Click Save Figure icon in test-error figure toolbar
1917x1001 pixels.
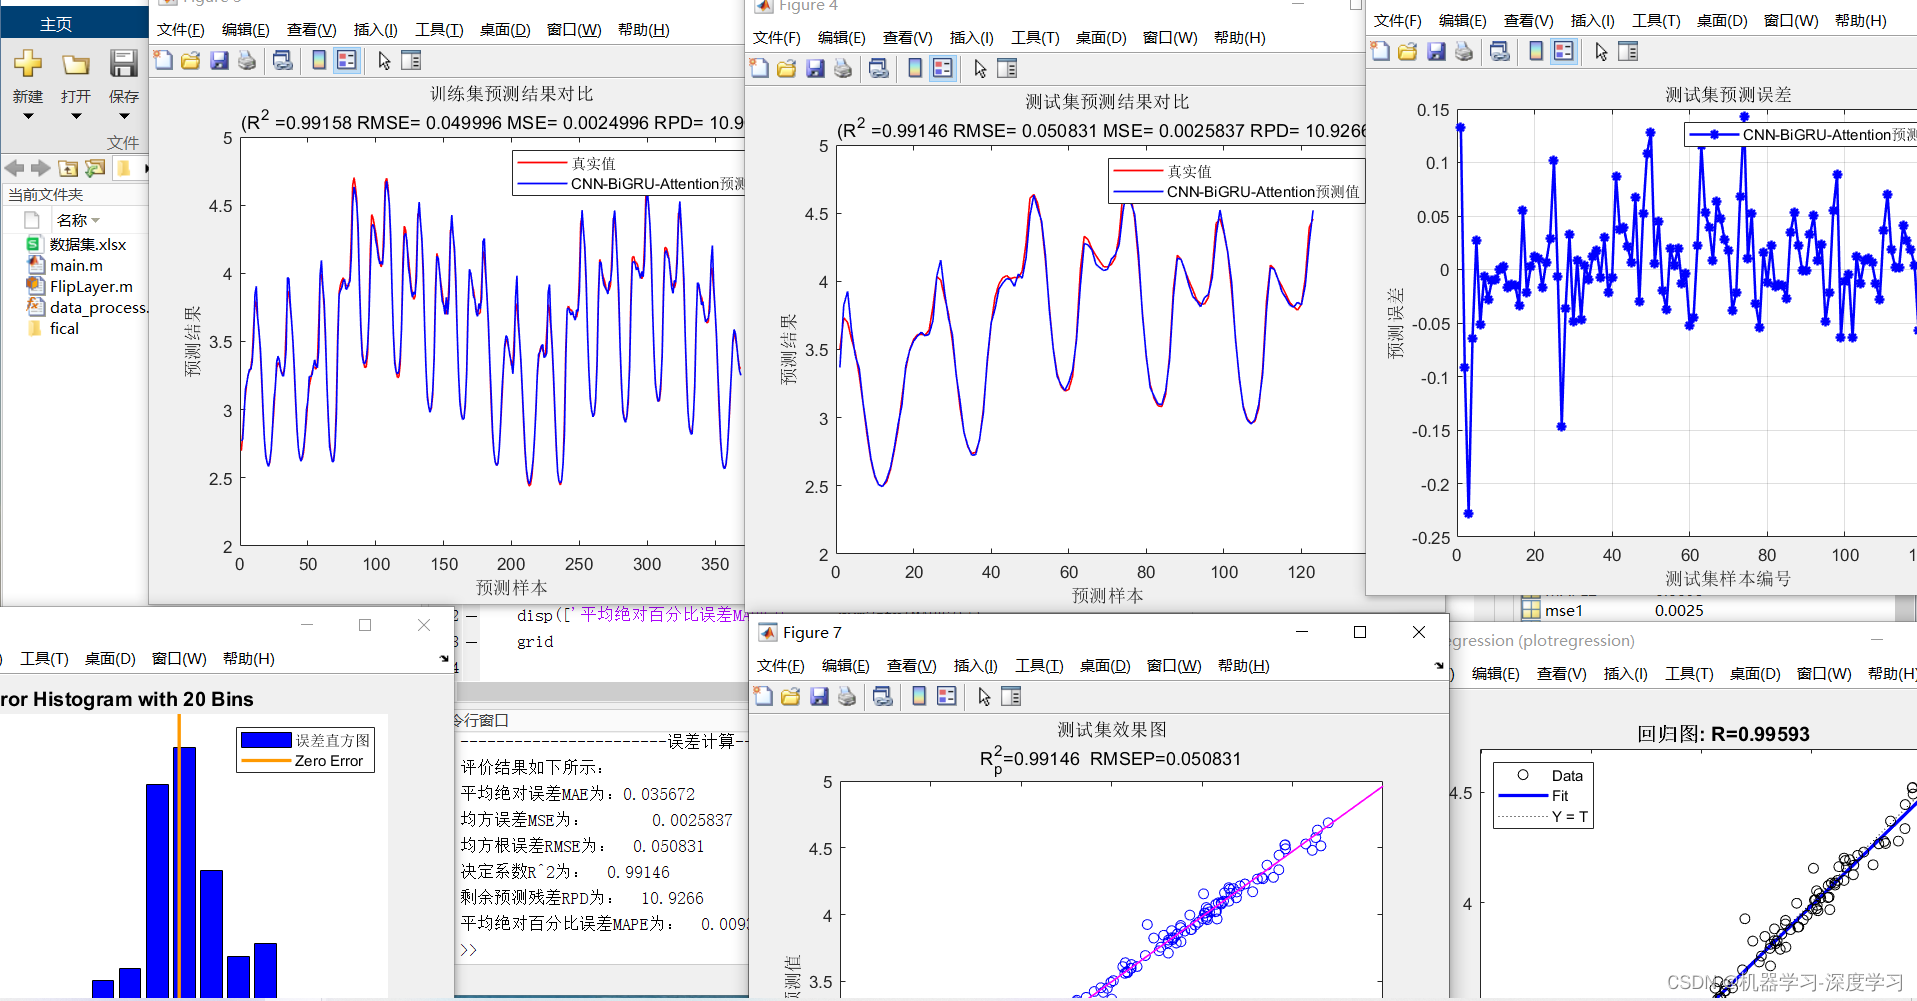coord(1436,51)
